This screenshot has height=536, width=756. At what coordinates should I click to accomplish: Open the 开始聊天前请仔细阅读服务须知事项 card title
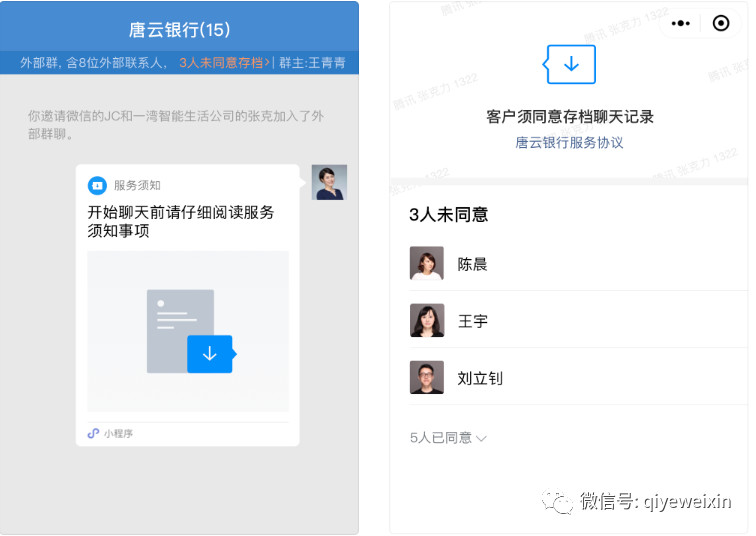181,221
